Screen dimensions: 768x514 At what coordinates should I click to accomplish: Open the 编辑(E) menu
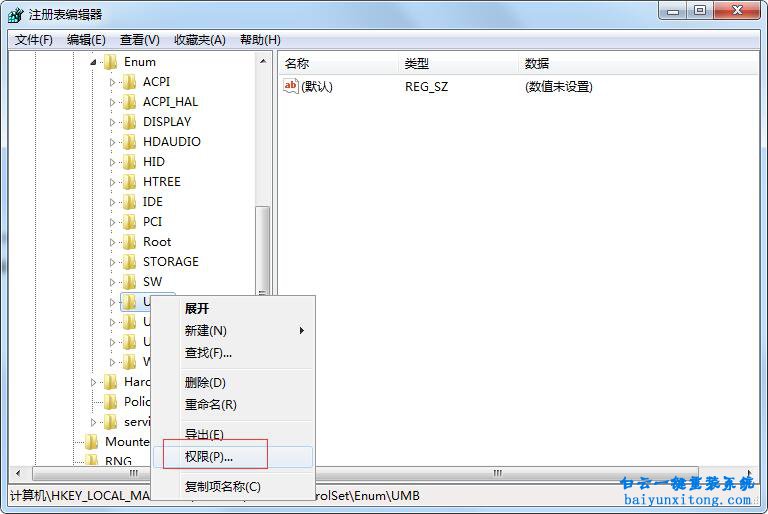pos(86,40)
